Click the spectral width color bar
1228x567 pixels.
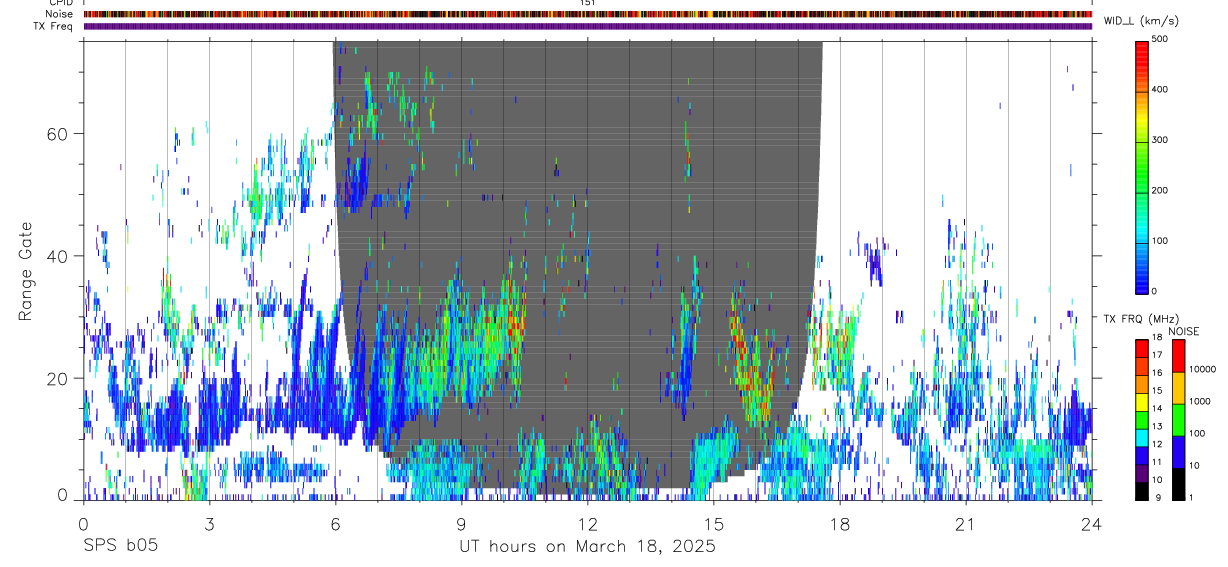click(x=1142, y=166)
